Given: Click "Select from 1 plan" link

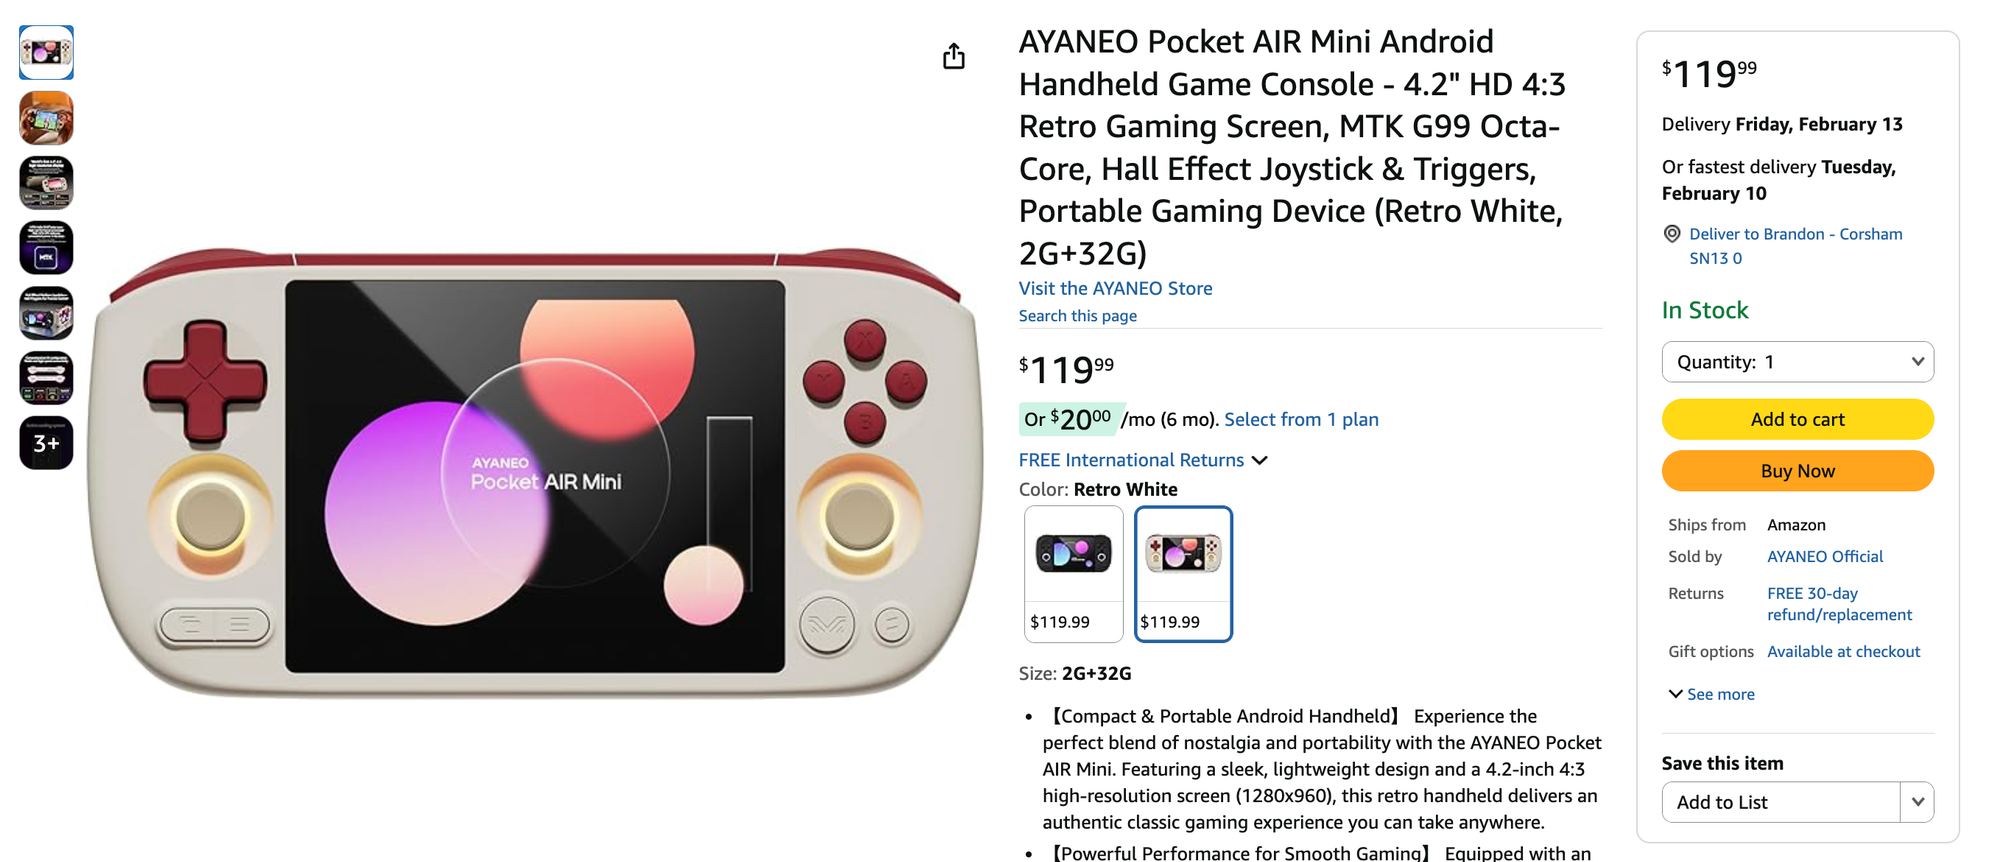Looking at the screenshot, I should [1301, 419].
